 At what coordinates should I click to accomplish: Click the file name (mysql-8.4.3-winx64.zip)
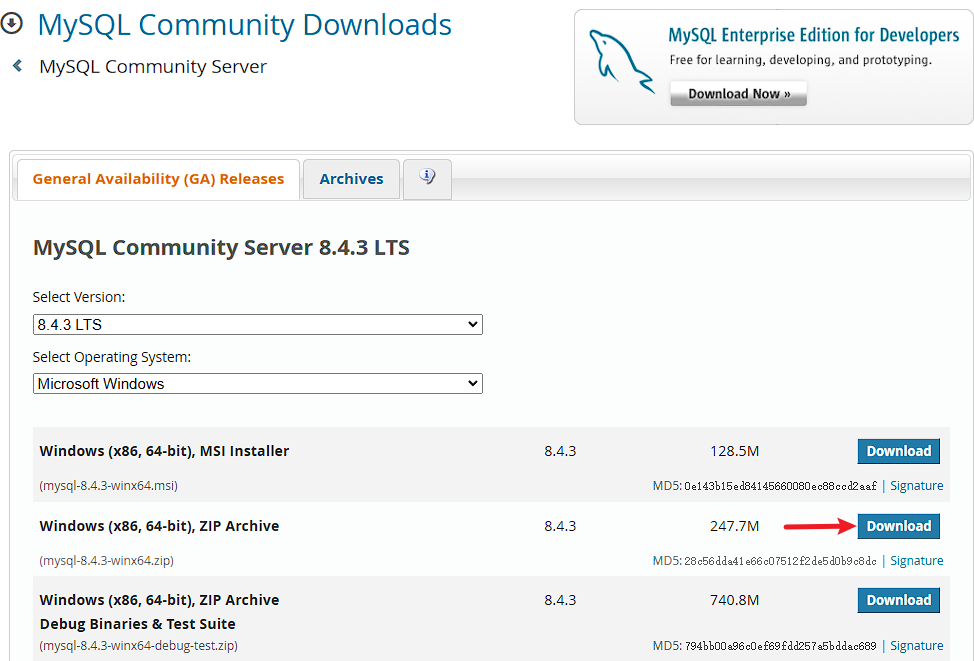[106, 561]
